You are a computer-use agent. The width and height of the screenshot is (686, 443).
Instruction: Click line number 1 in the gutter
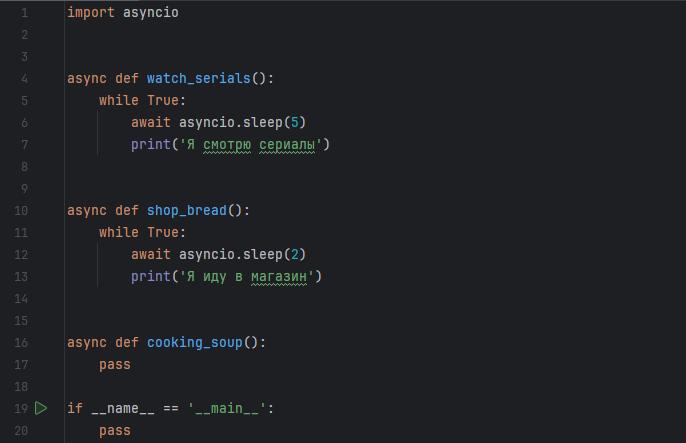[24, 13]
